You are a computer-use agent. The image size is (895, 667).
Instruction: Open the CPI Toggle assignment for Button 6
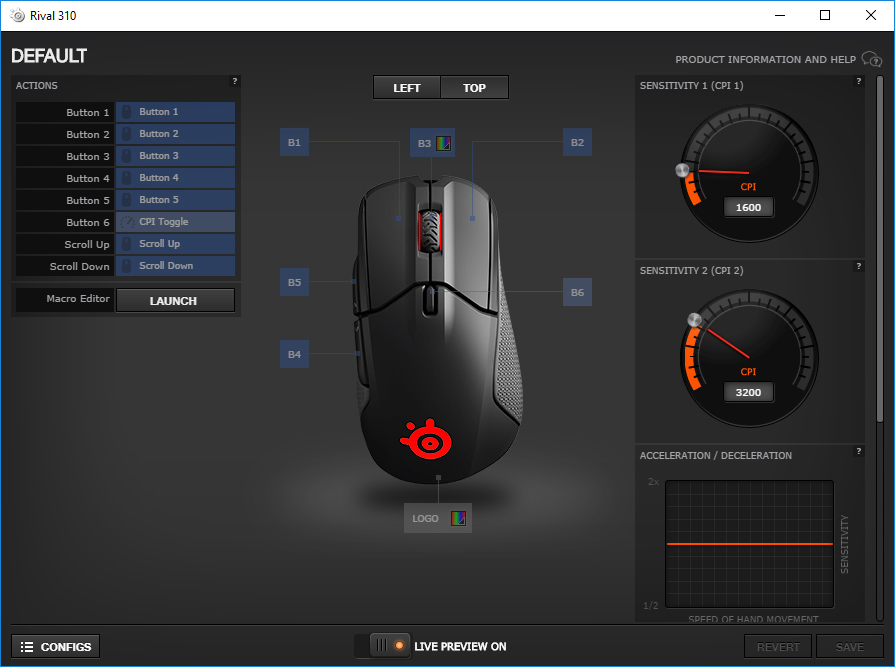pyautogui.click(x=175, y=222)
